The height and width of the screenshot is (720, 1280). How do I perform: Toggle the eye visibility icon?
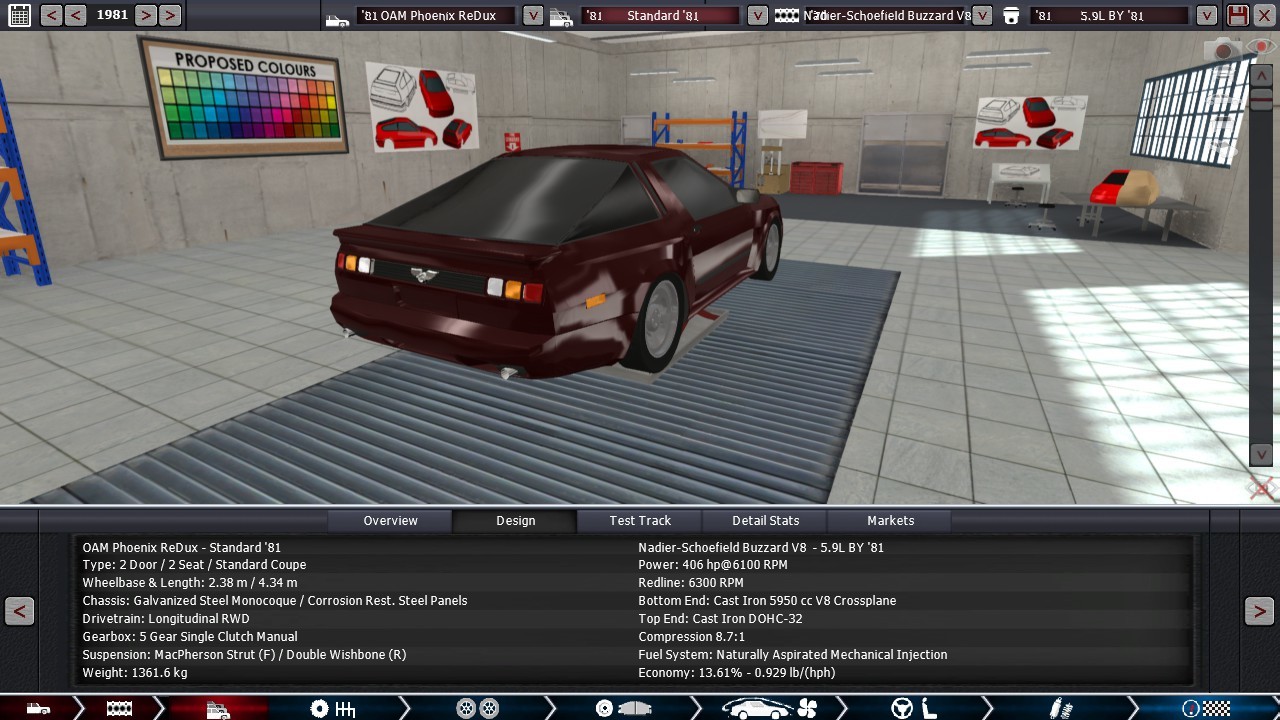point(1260,47)
